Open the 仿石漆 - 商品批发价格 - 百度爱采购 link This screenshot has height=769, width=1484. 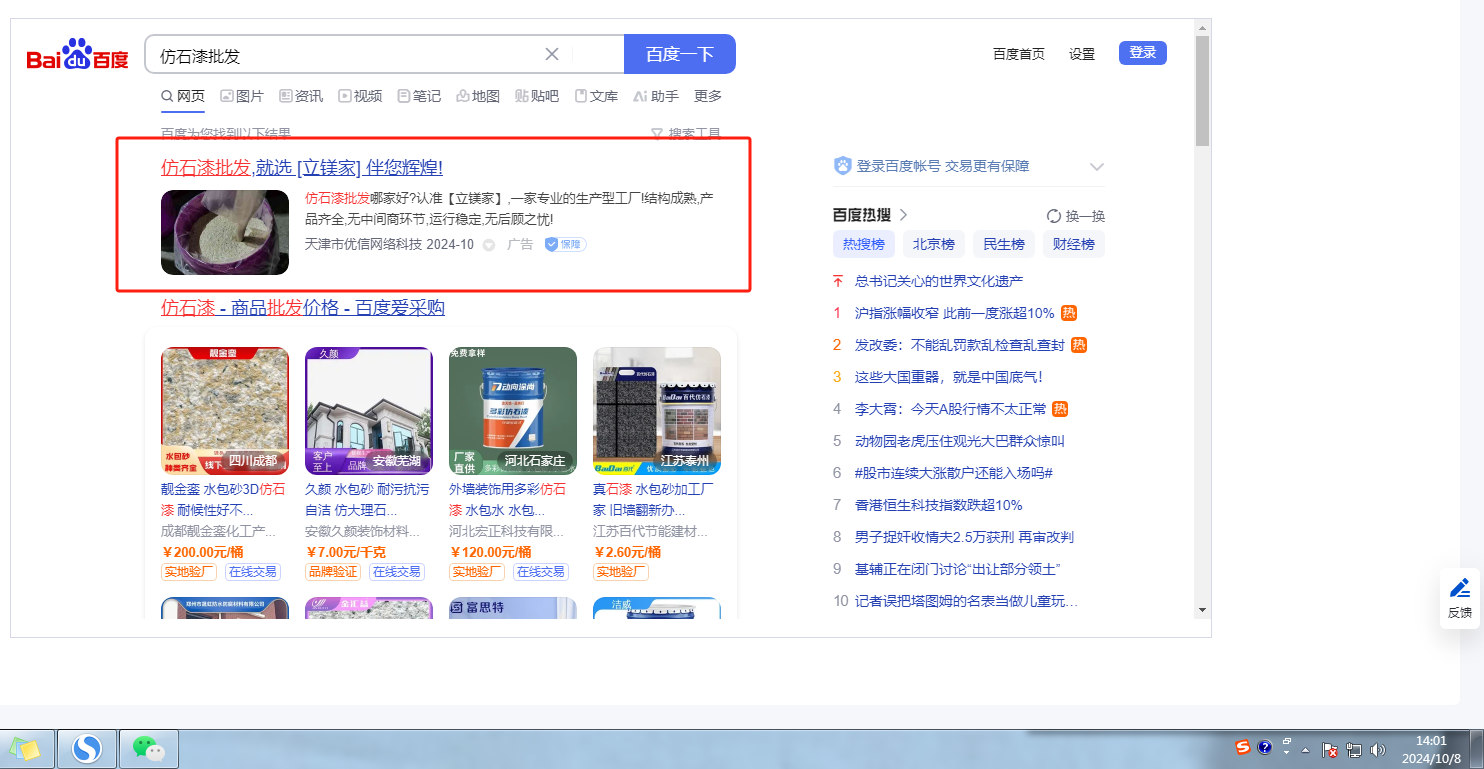(303, 307)
